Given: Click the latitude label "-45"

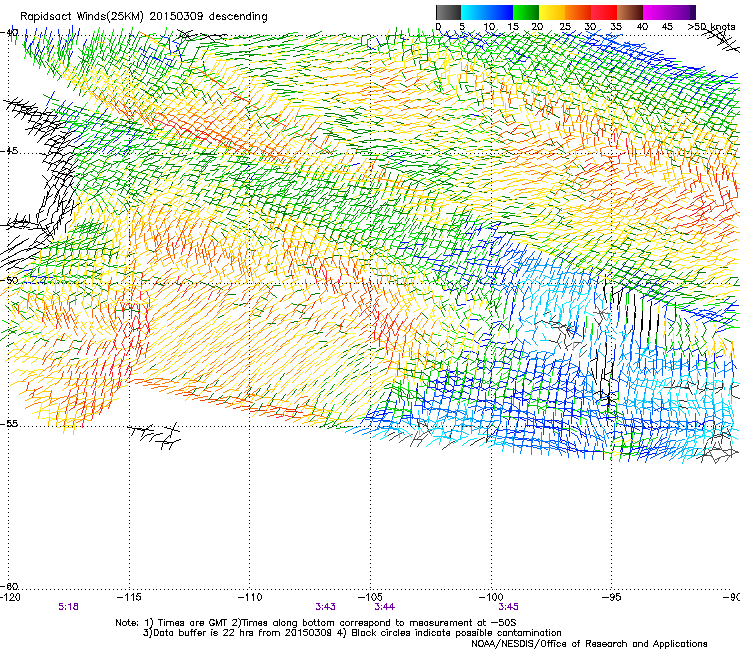Looking at the screenshot, I should point(9,151).
